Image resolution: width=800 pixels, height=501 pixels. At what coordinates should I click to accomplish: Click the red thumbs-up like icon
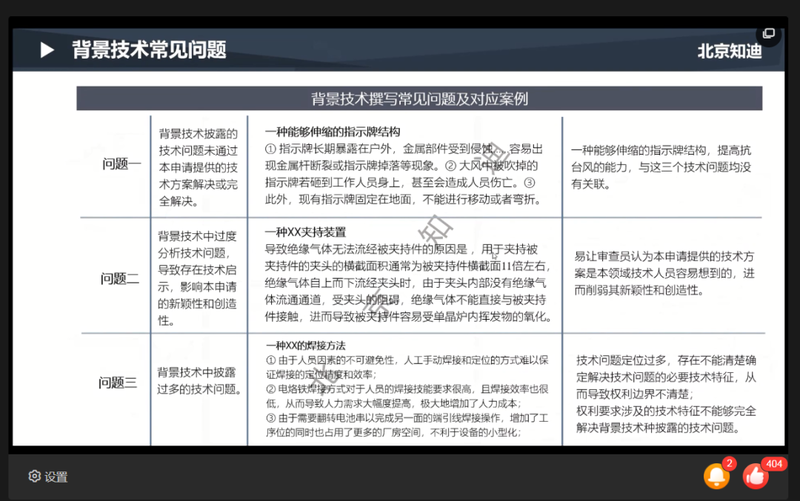756,477
